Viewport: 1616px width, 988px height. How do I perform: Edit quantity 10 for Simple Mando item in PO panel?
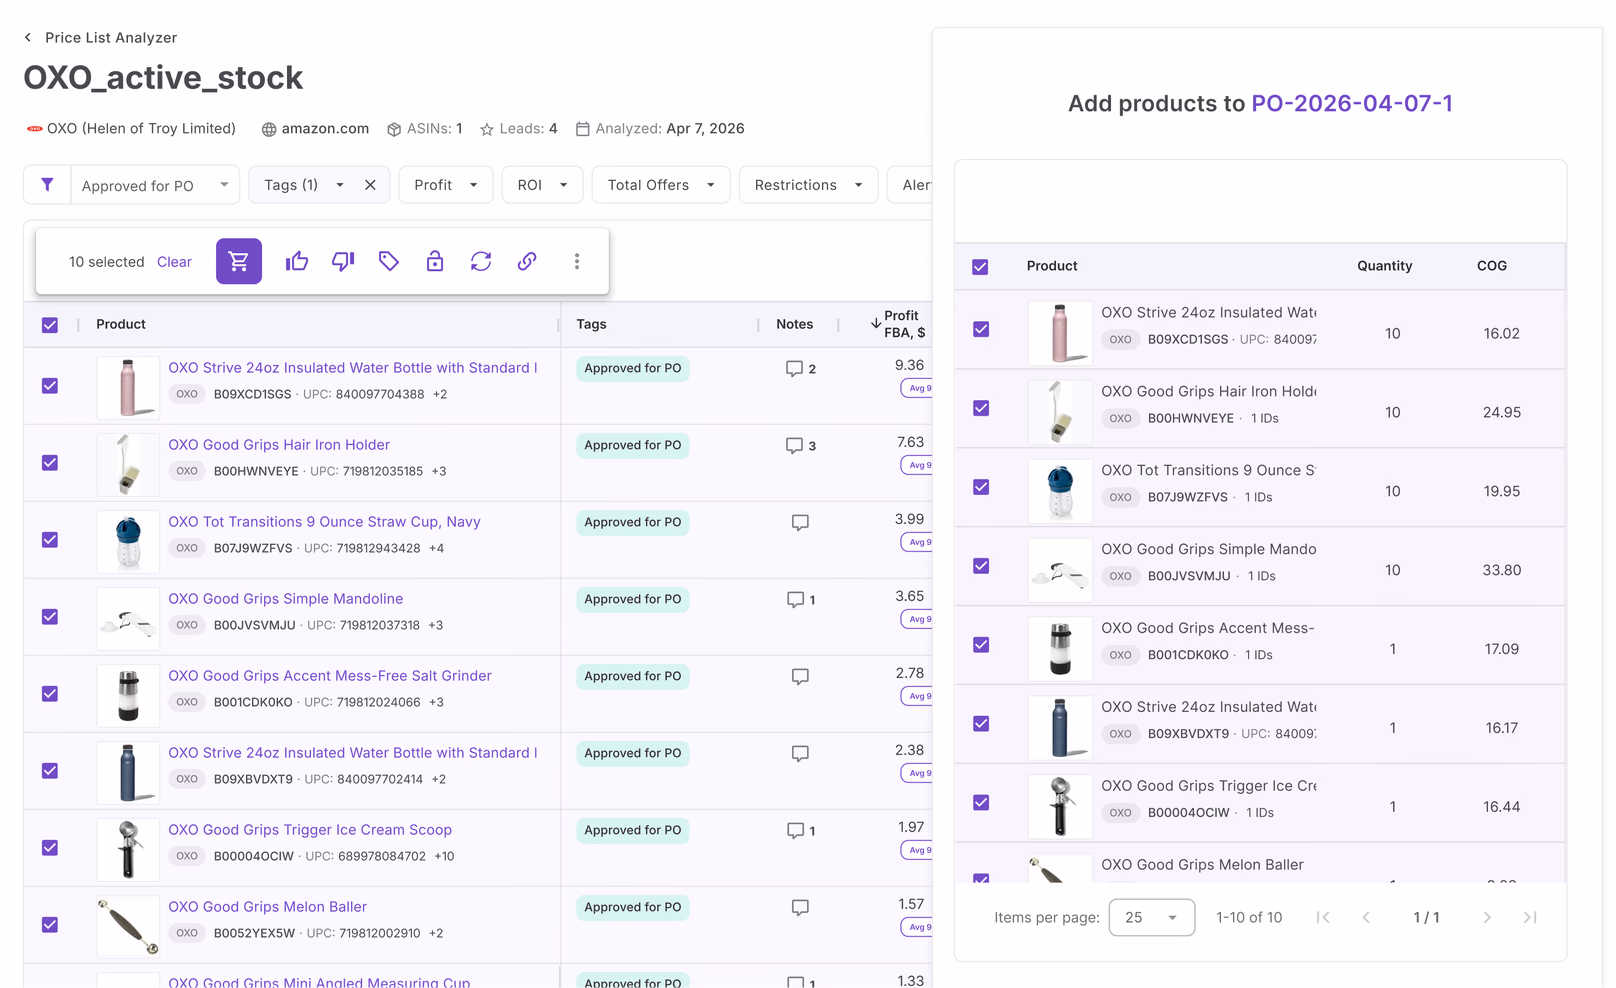click(x=1393, y=570)
